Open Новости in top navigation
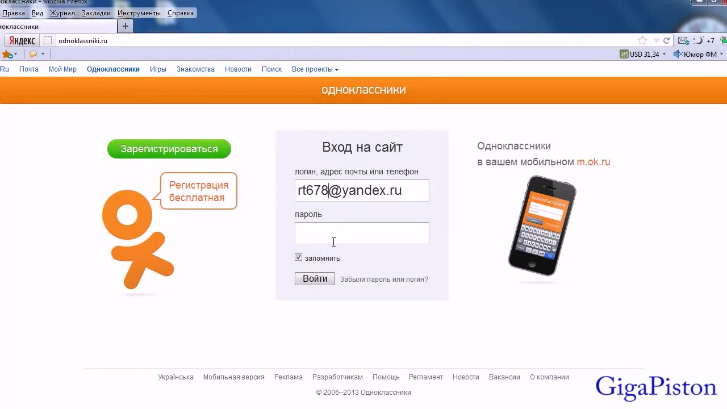 click(238, 69)
